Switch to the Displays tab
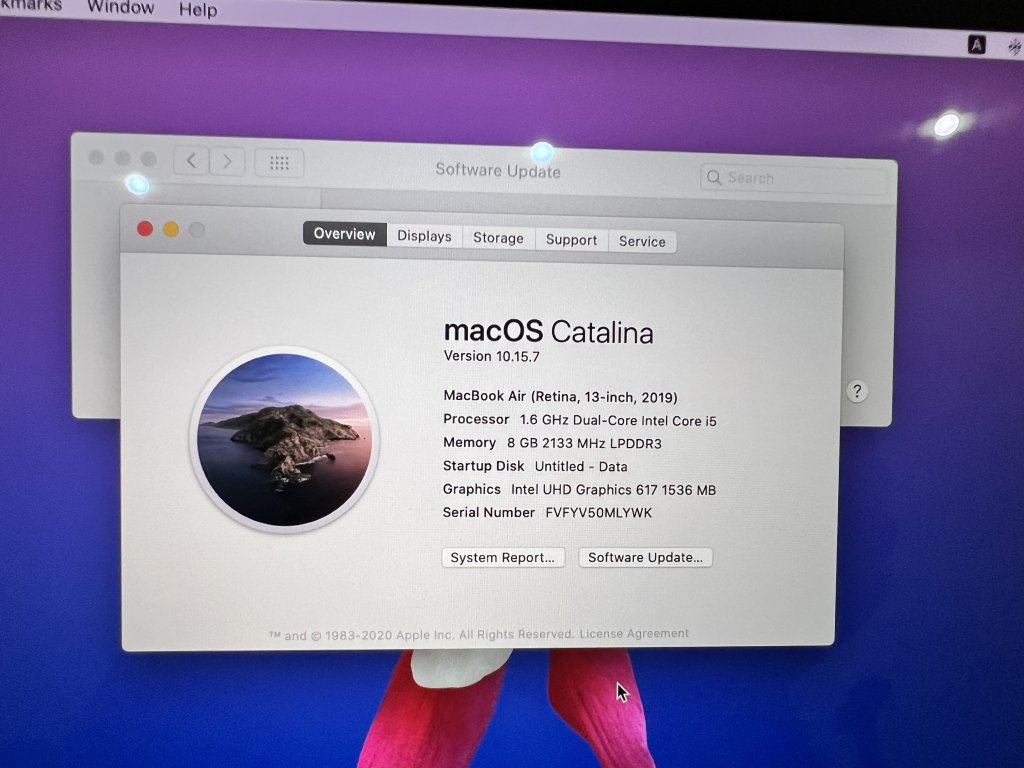1024x768 pixels. [x=424, y=236]
